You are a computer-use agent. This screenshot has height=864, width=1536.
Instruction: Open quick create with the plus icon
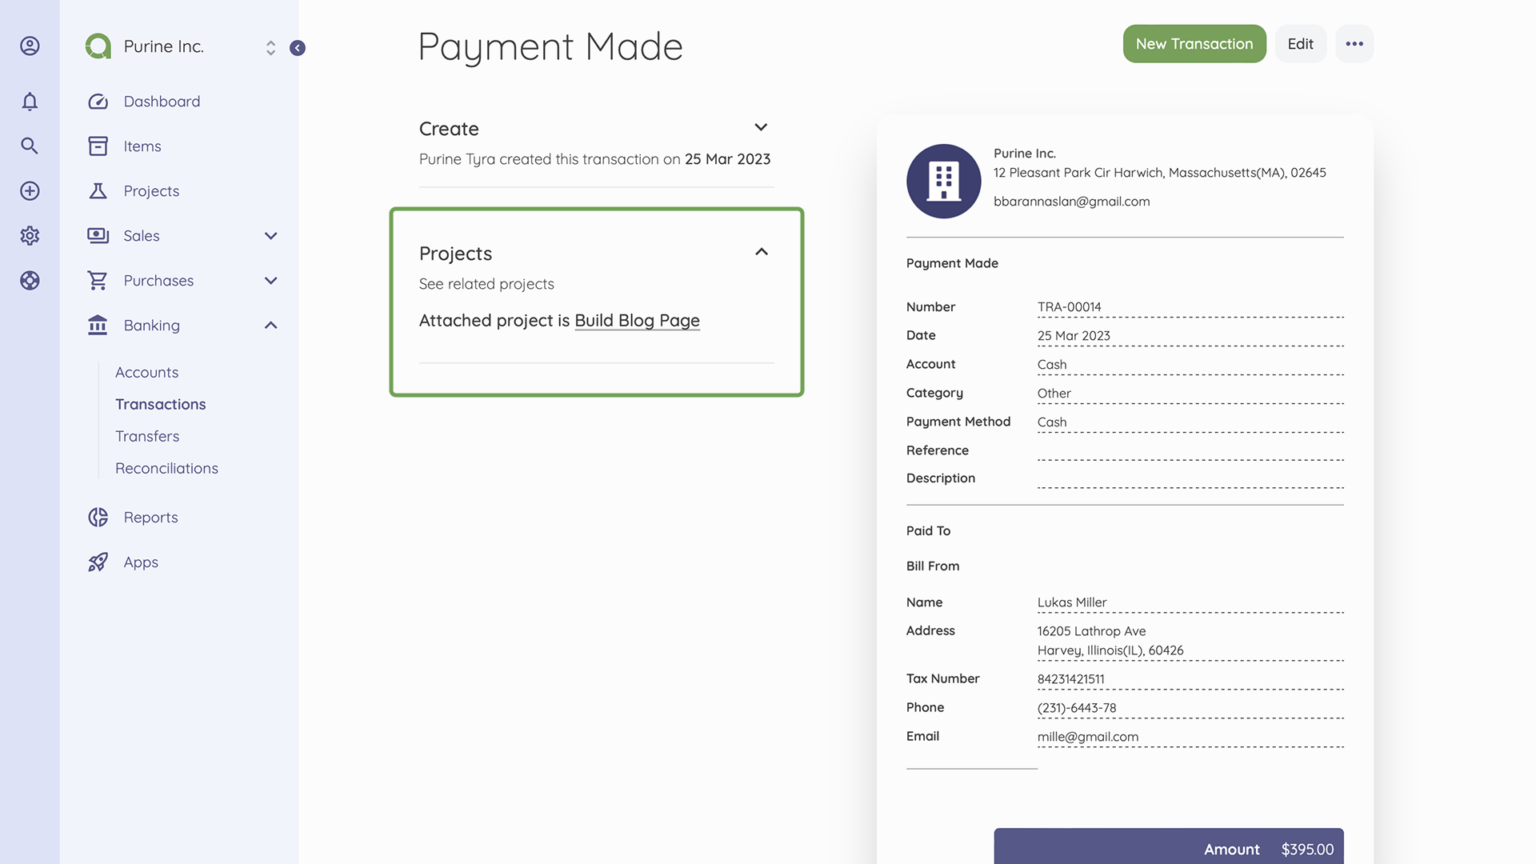pos(29,190)
